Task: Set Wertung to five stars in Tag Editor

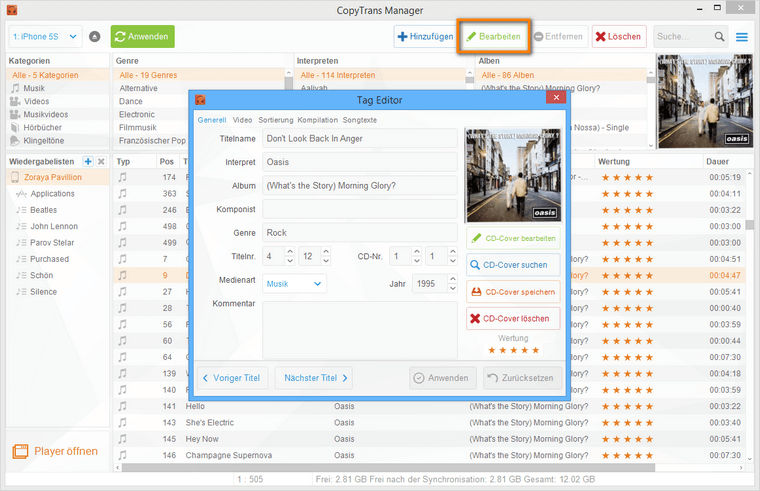Action: coord(536,350)
